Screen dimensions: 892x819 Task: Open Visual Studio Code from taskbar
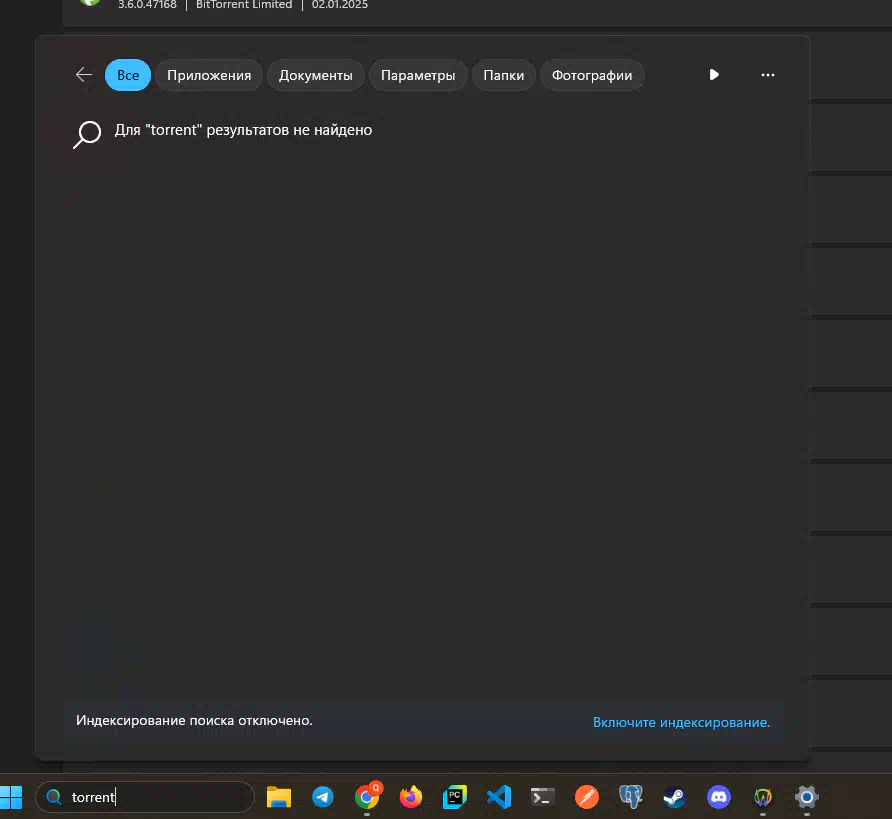tap(499, 797)
